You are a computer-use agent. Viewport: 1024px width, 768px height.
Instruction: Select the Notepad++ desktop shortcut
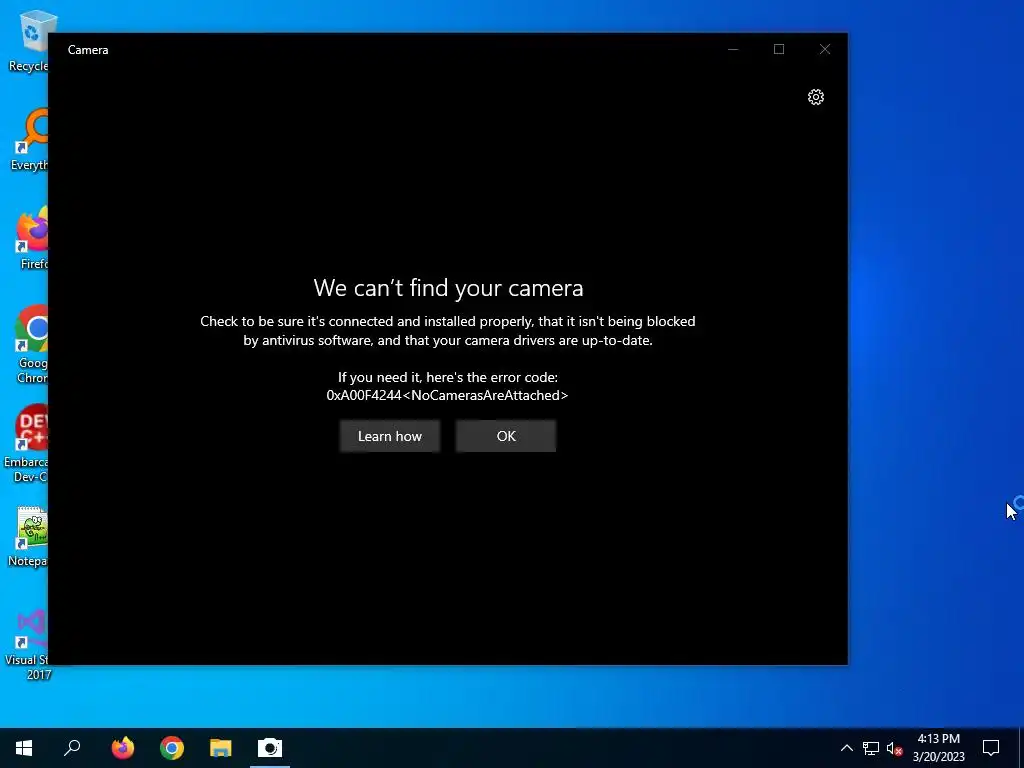point(29,537)
